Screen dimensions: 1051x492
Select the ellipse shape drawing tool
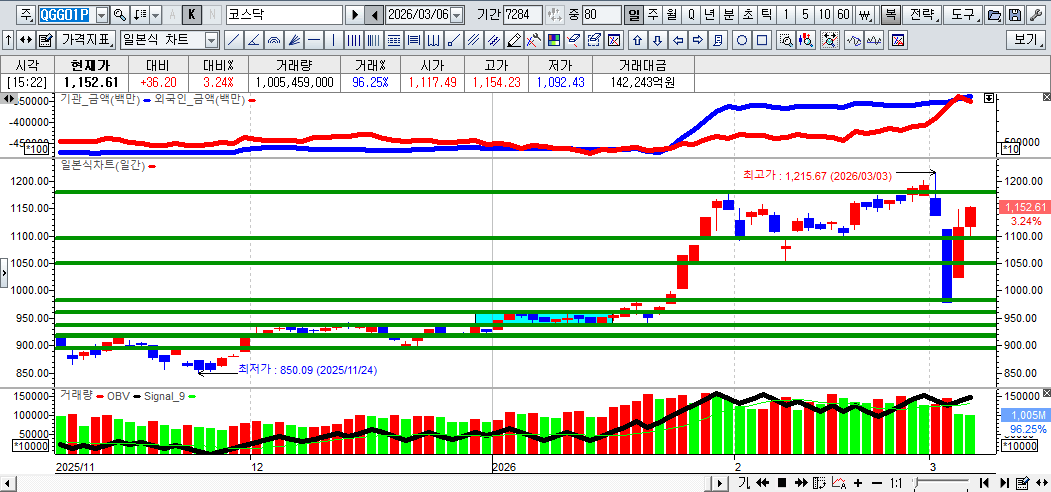[743, 40]
